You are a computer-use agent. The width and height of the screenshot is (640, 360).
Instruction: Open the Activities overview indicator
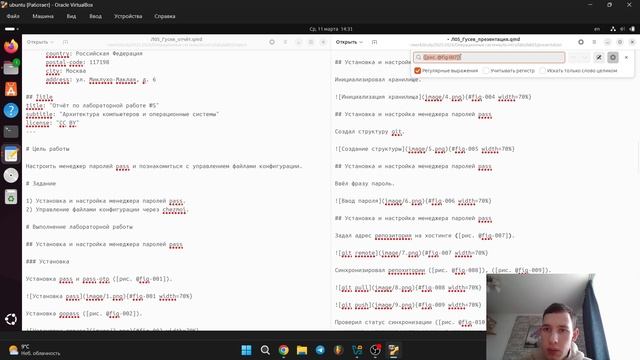click(x=11, y=29)
